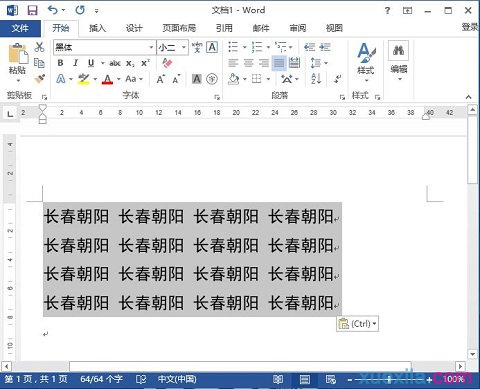Open Font dialog launcher
Viewport: 480px width, 389px height.
click(217, 97)
